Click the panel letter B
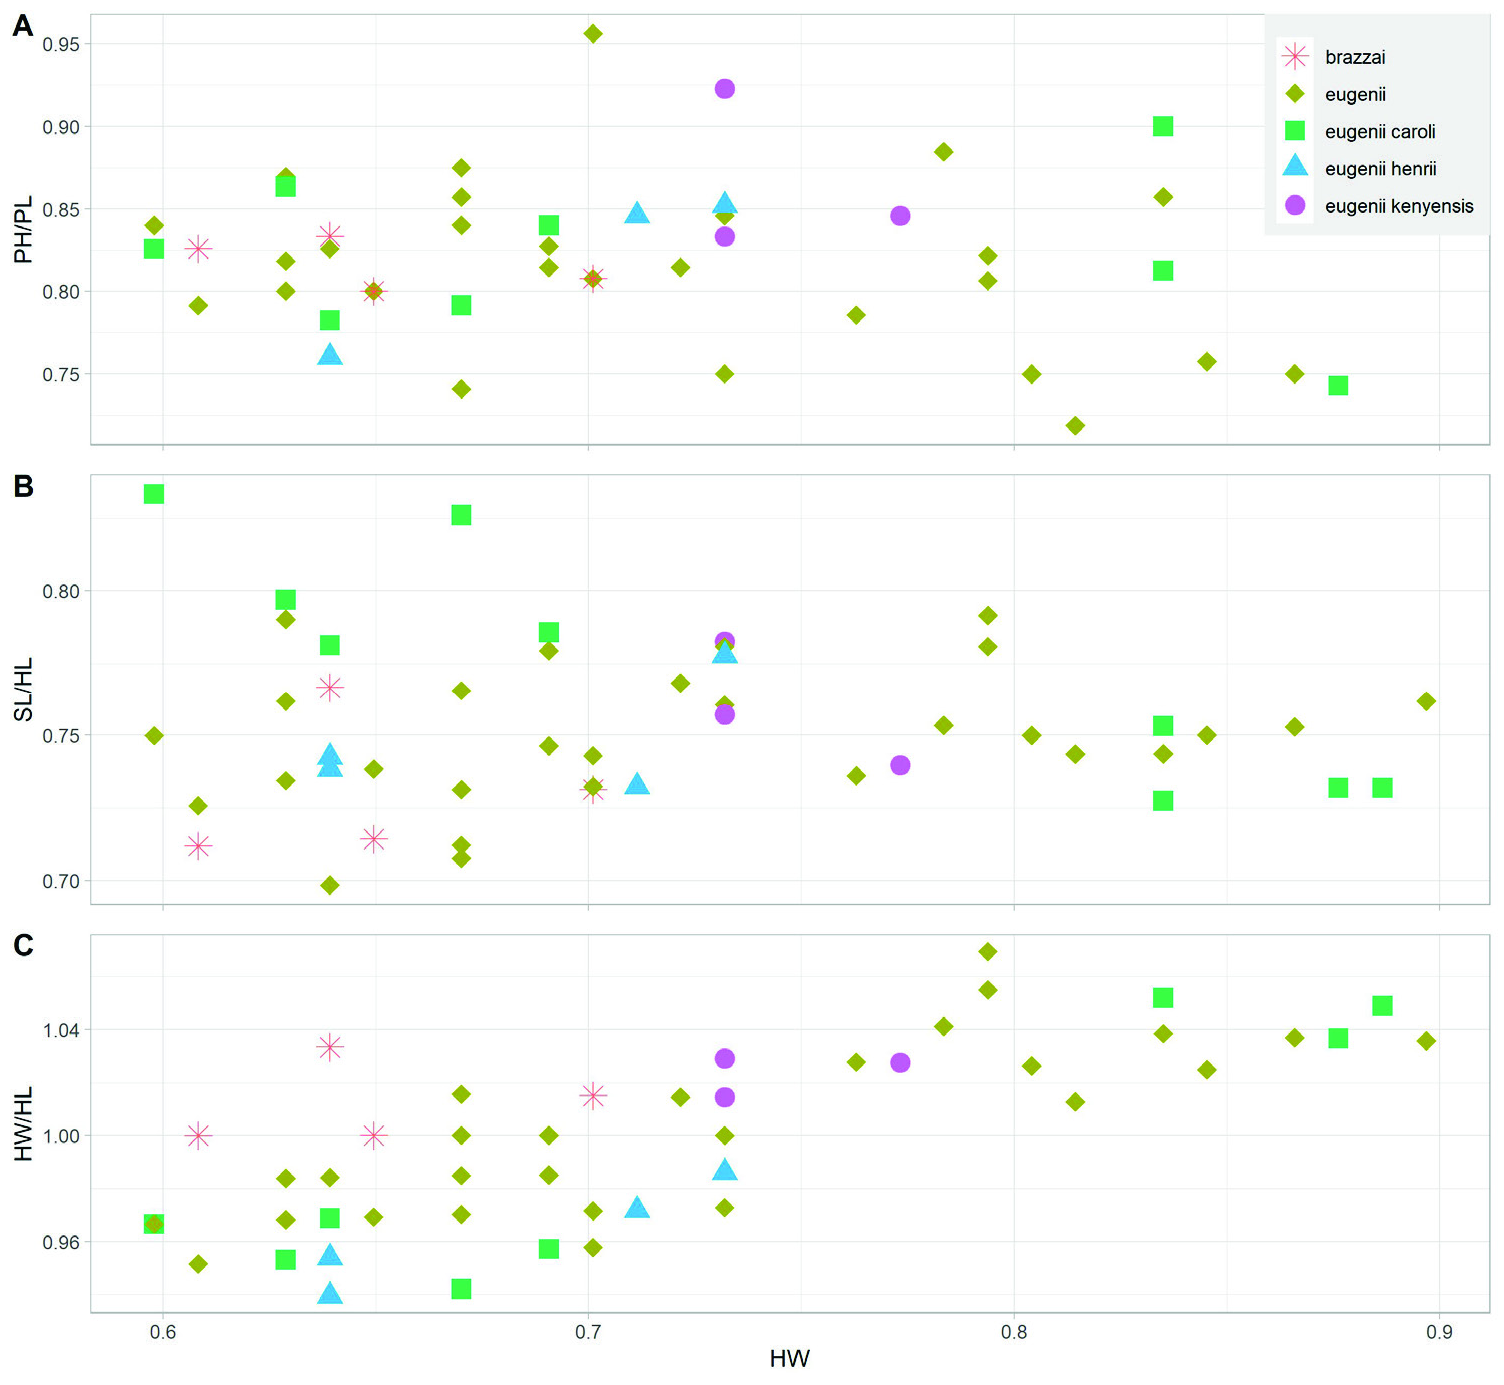Image resolution: width=1504 pixels, height=1385 pixels. coord(23,486)
